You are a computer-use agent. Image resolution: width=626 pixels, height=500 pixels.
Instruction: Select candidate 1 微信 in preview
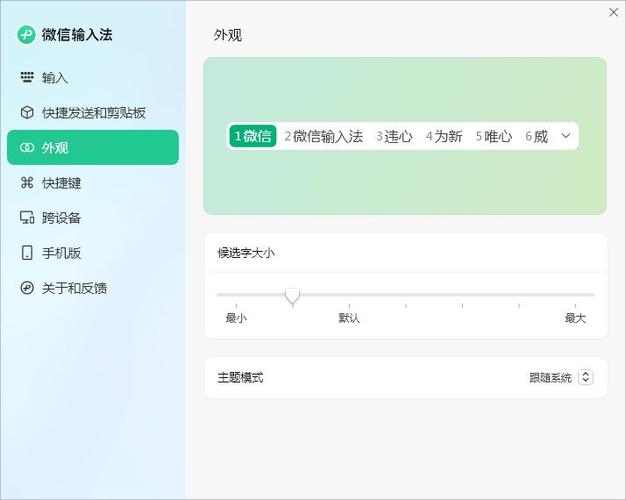tap(253, 136)
